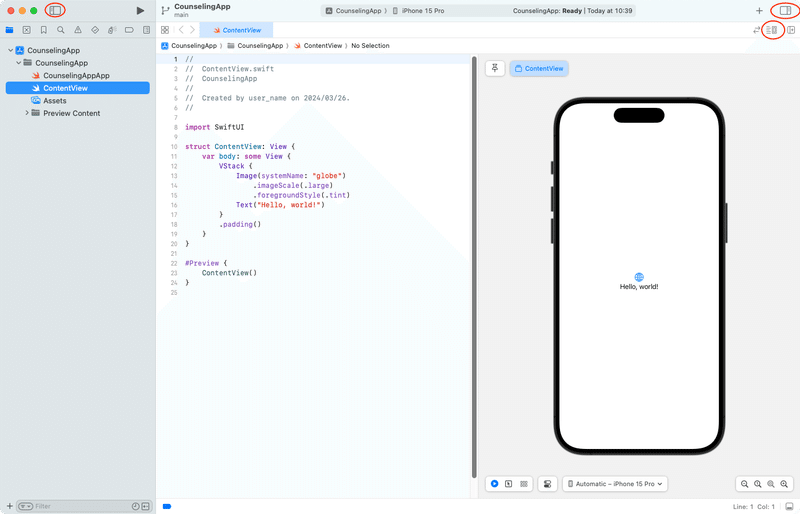Open the Bookmark navigator
Viewport: 800px width, 514px height.
44,30
